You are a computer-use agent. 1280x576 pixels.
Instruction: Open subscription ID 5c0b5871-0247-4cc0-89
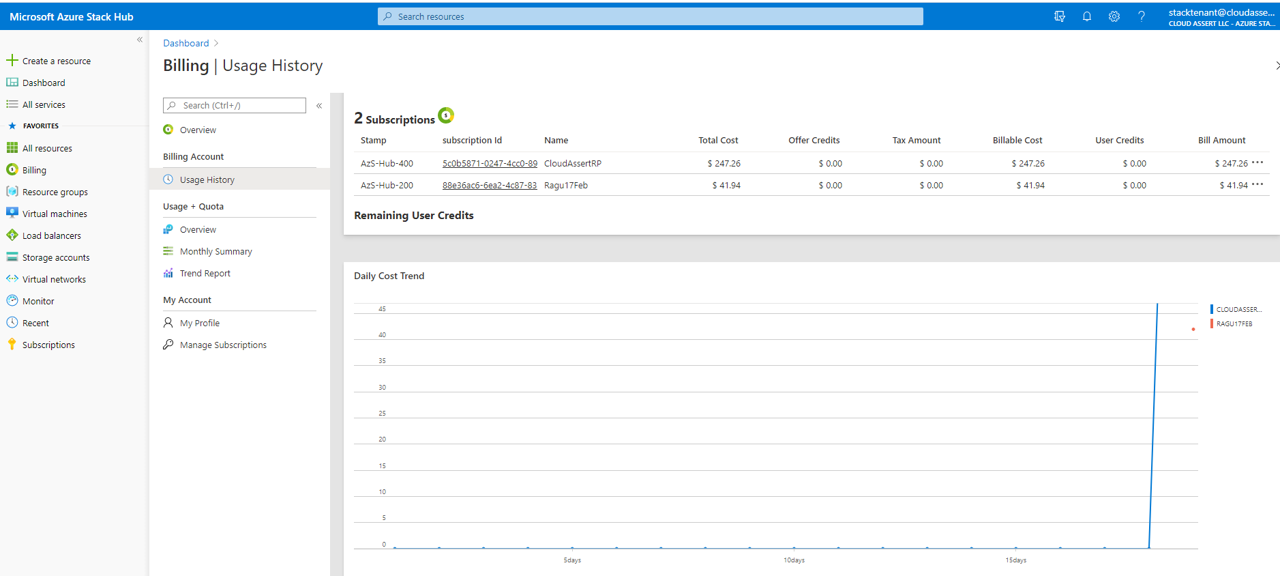click(x=490, y=163)
